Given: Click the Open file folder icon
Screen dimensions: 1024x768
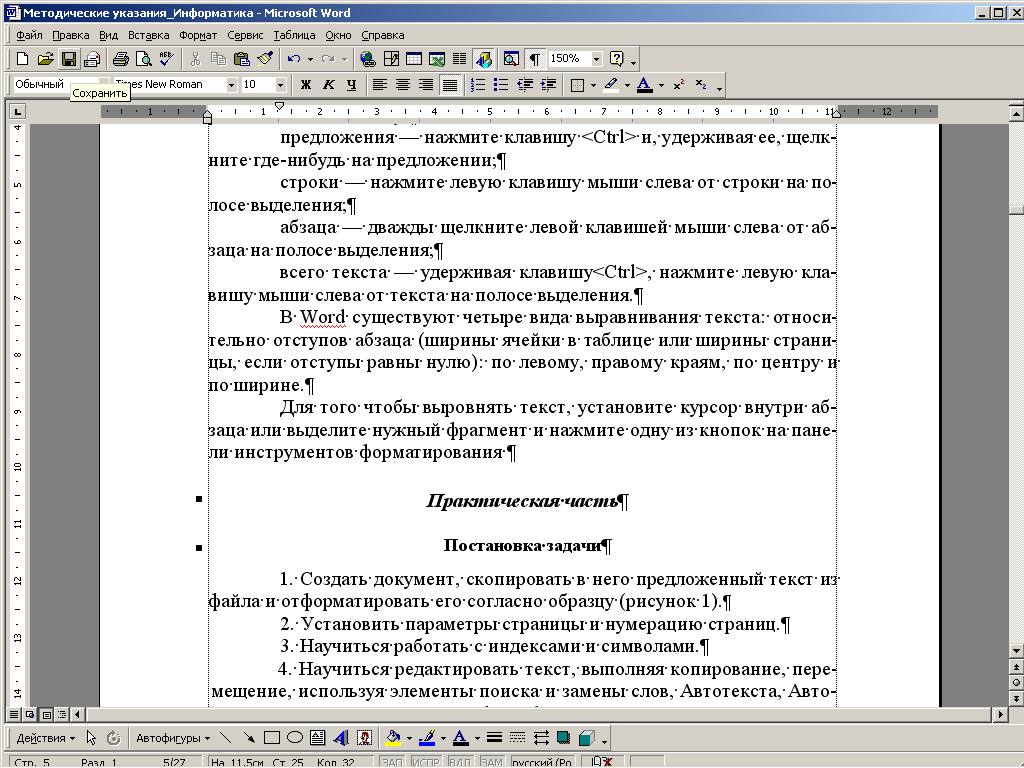Looking at the screenshot, I should (45, 59).
